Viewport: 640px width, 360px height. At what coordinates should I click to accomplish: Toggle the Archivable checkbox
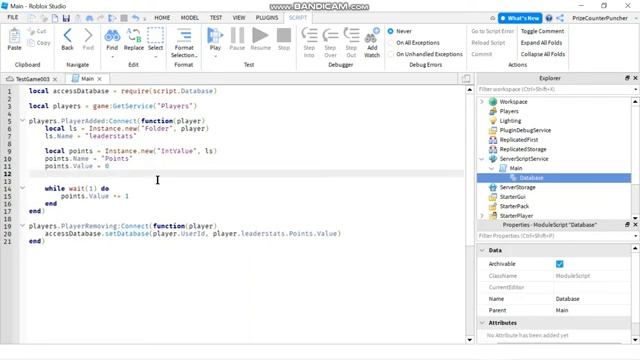click(x=560, y=264)
